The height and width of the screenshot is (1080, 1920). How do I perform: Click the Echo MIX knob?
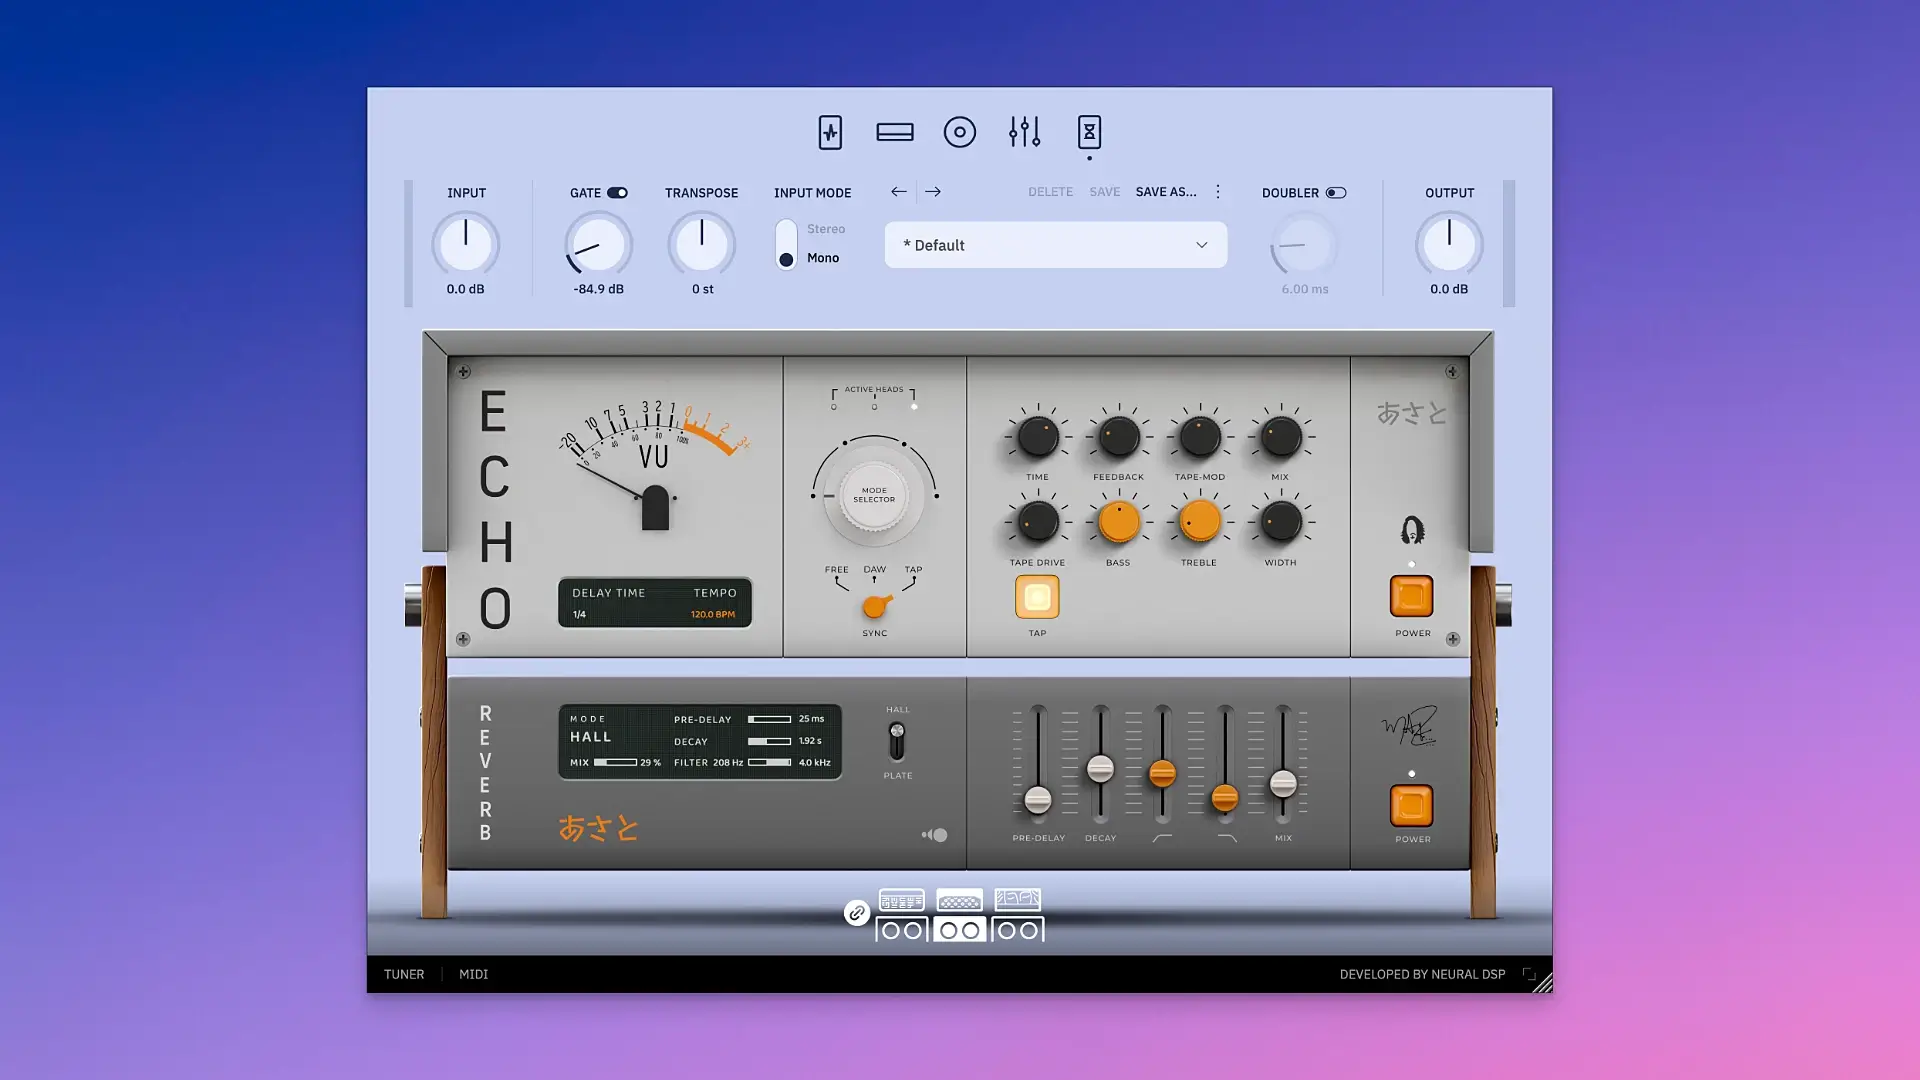pyautogui.click(x=1281, y=437)
